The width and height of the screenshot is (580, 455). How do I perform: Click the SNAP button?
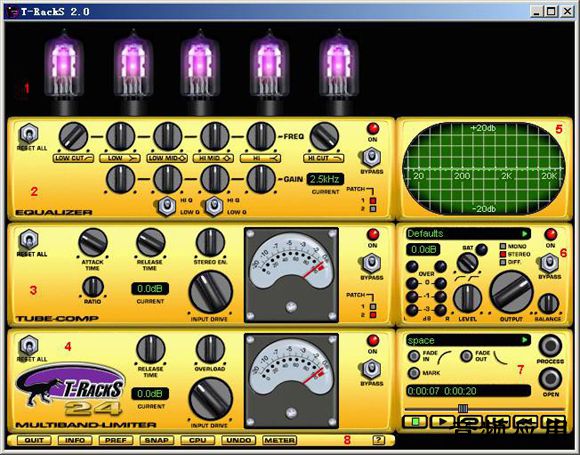[156, 441]
